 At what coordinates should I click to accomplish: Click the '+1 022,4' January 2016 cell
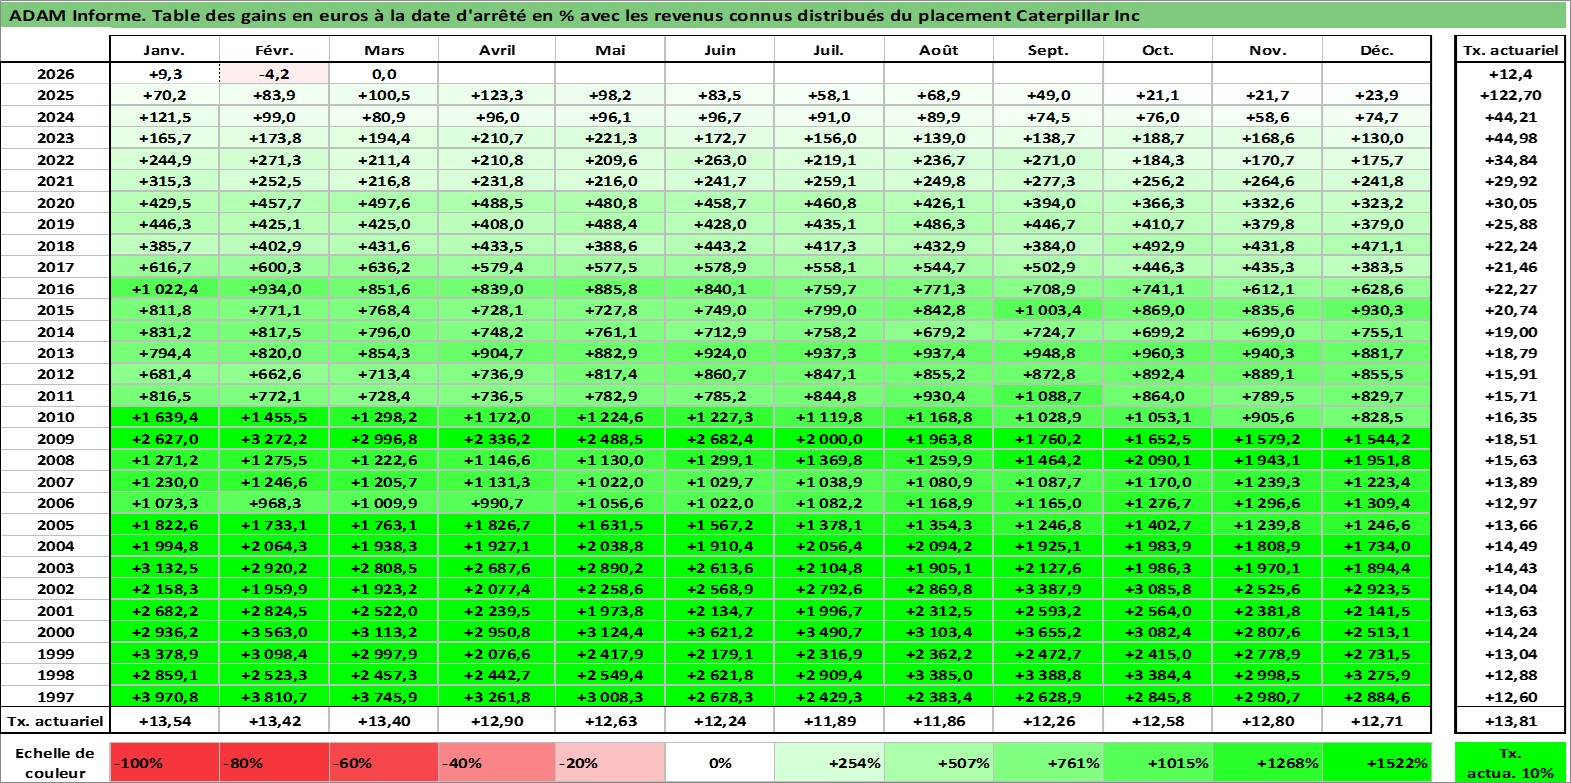point(164,289)
